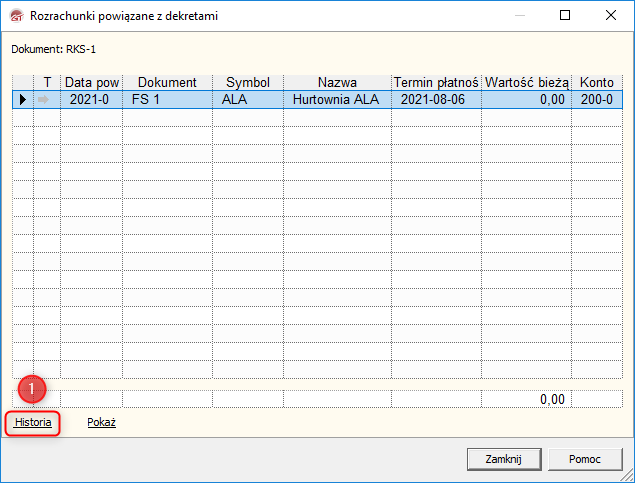Click the Pokaż link
Image resolution: width=635 pixels, height=483 pixels.
102,422
